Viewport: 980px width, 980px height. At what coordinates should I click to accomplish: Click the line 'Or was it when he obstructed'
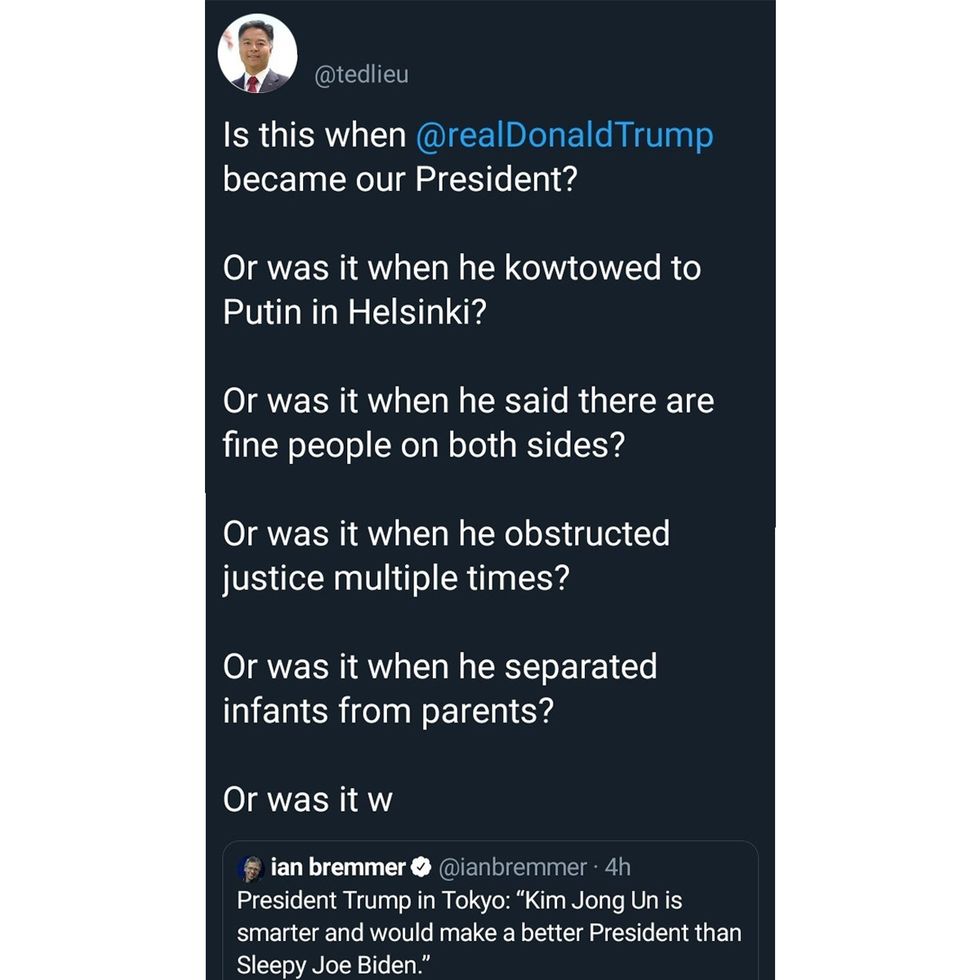[x=446, y=534]
